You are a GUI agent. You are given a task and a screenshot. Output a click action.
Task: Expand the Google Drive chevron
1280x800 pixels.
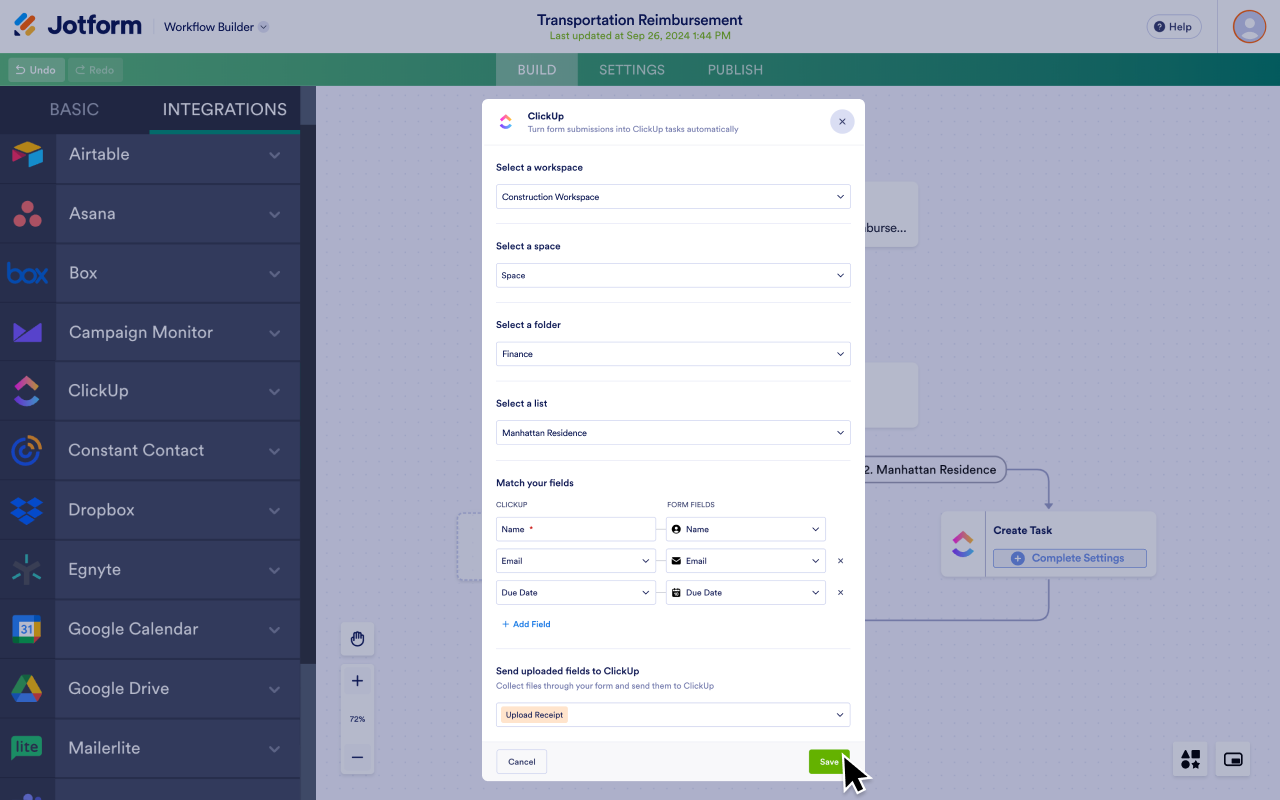pos(274,689)
